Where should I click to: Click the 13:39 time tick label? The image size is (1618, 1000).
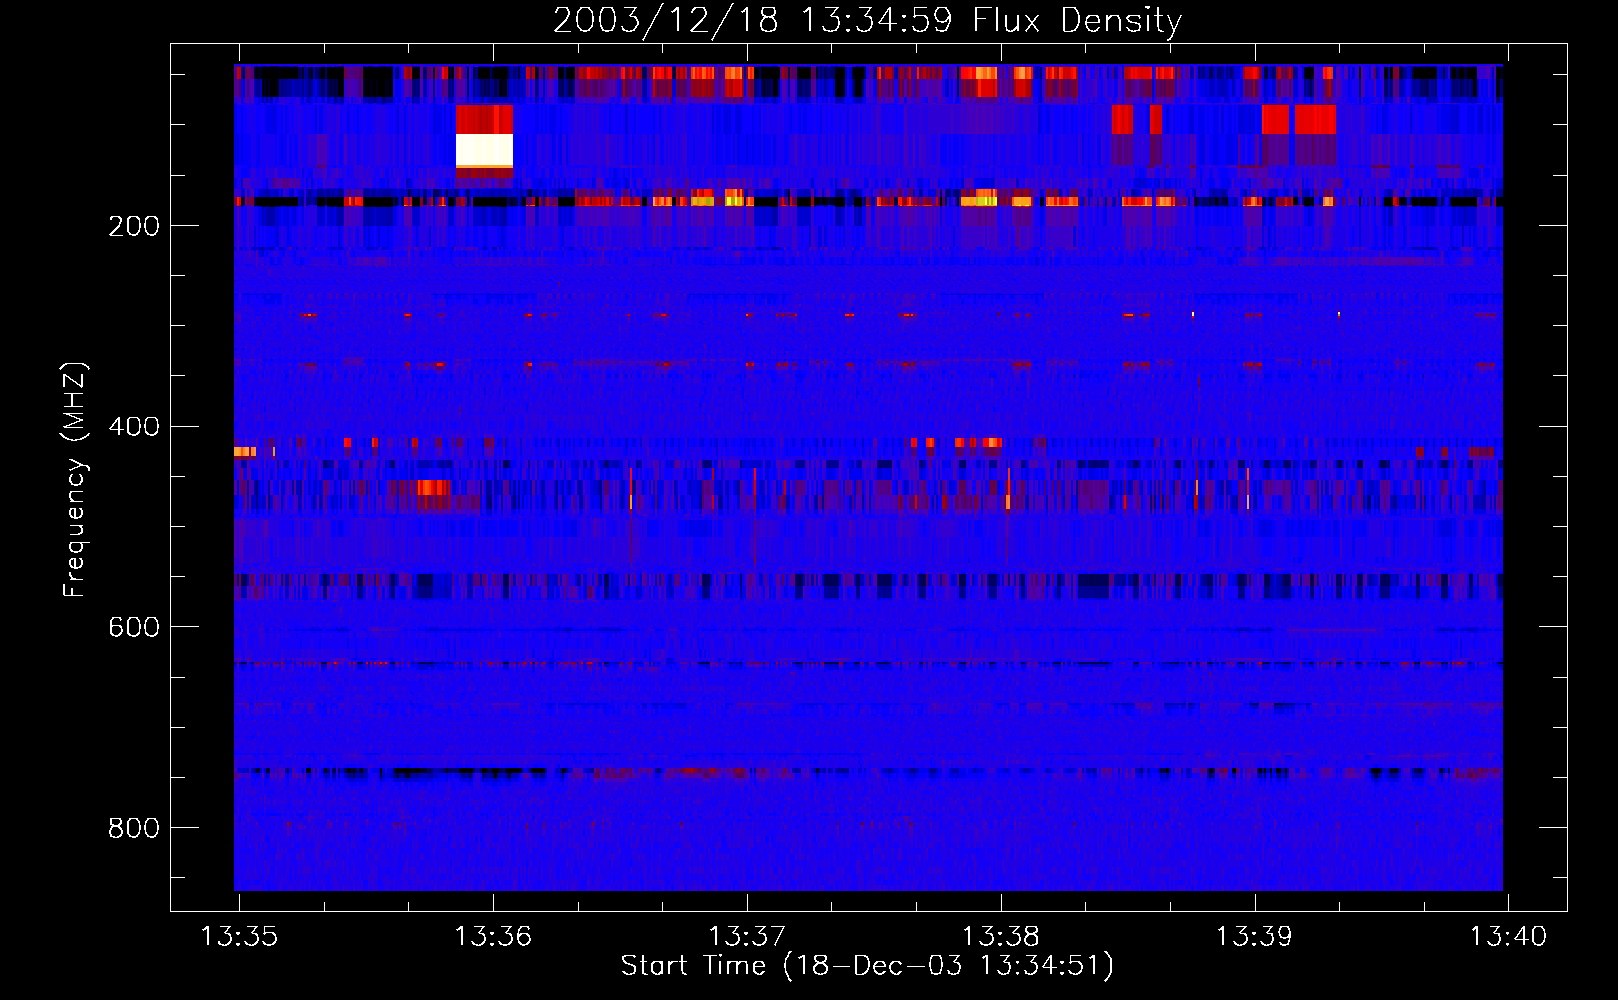(1254, 937)
